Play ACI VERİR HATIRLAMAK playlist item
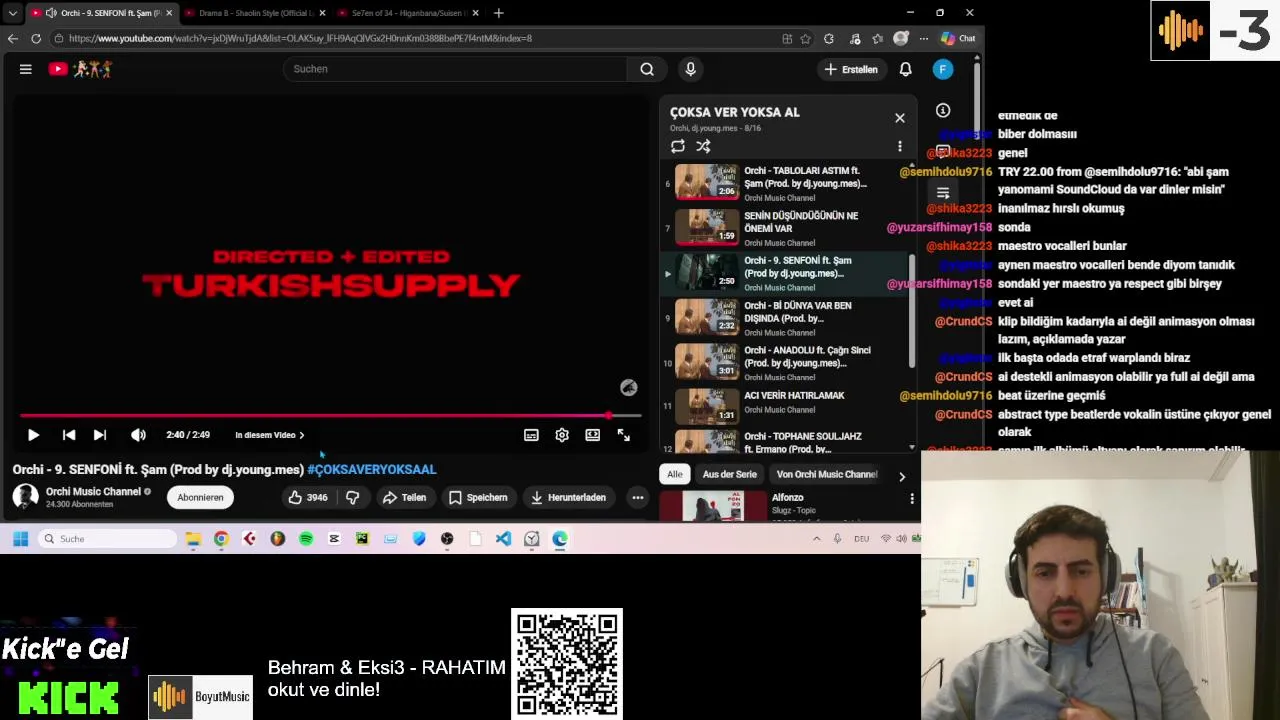 click(785, 405)
